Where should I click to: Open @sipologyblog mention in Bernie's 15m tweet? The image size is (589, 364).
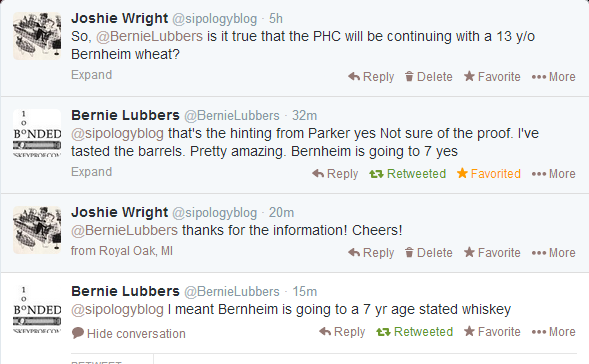[x=117, y=310]
